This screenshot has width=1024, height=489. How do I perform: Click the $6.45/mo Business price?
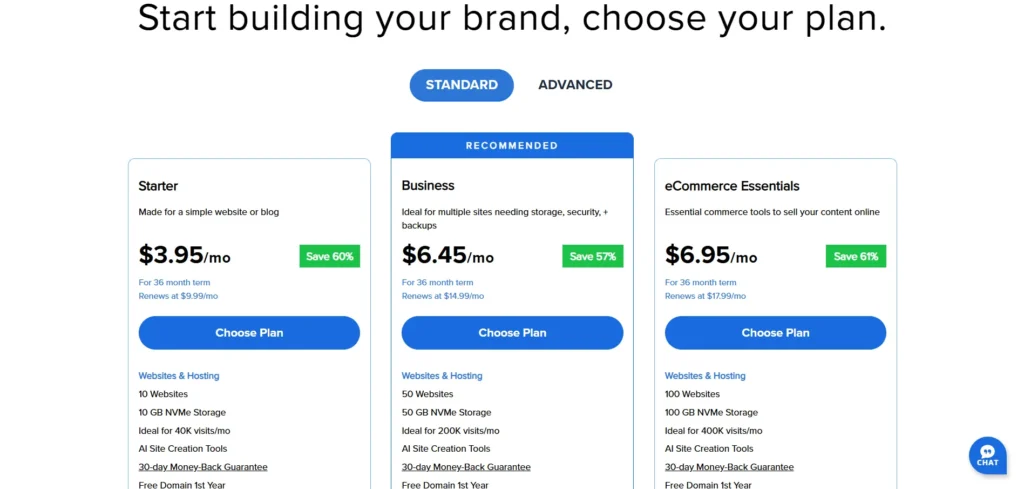tap(448, 256)
